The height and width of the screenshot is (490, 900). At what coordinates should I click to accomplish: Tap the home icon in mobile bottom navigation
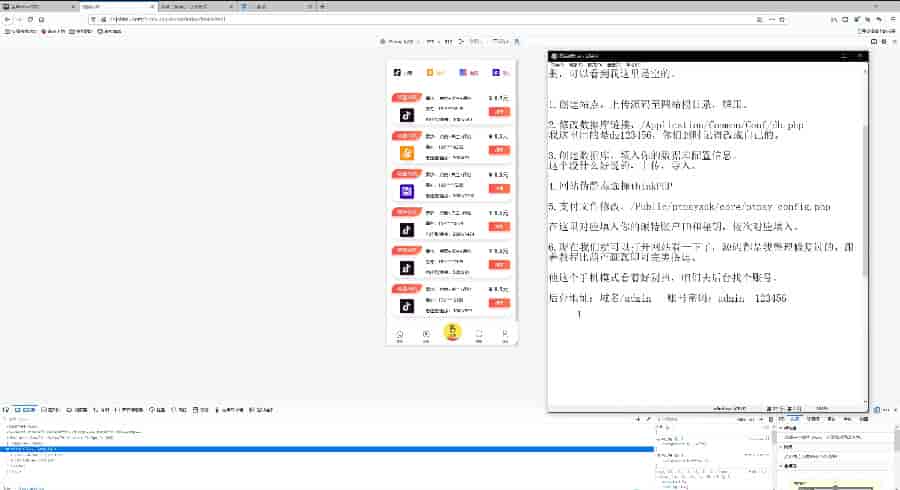tap(400, 333)
